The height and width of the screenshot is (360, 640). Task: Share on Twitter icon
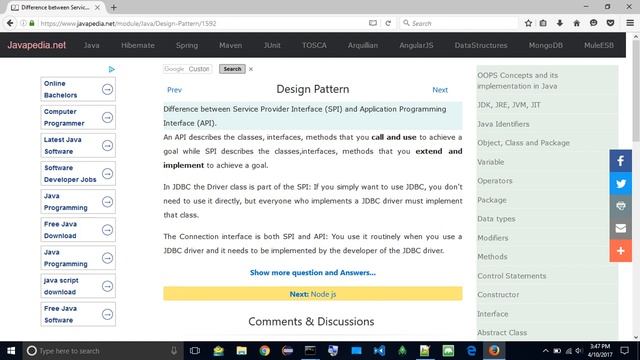pos(620,183)
